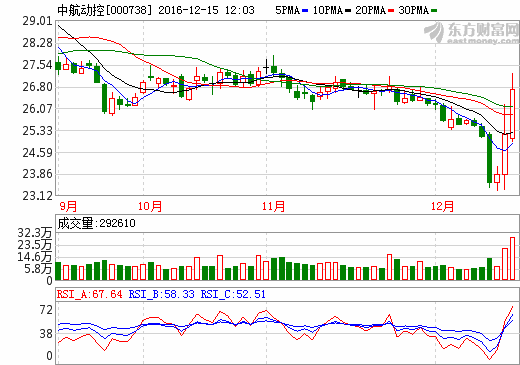Viewport: 520px width, 365px height.
Task: Click the 20PMA legend label
Action: pos(370,10)
